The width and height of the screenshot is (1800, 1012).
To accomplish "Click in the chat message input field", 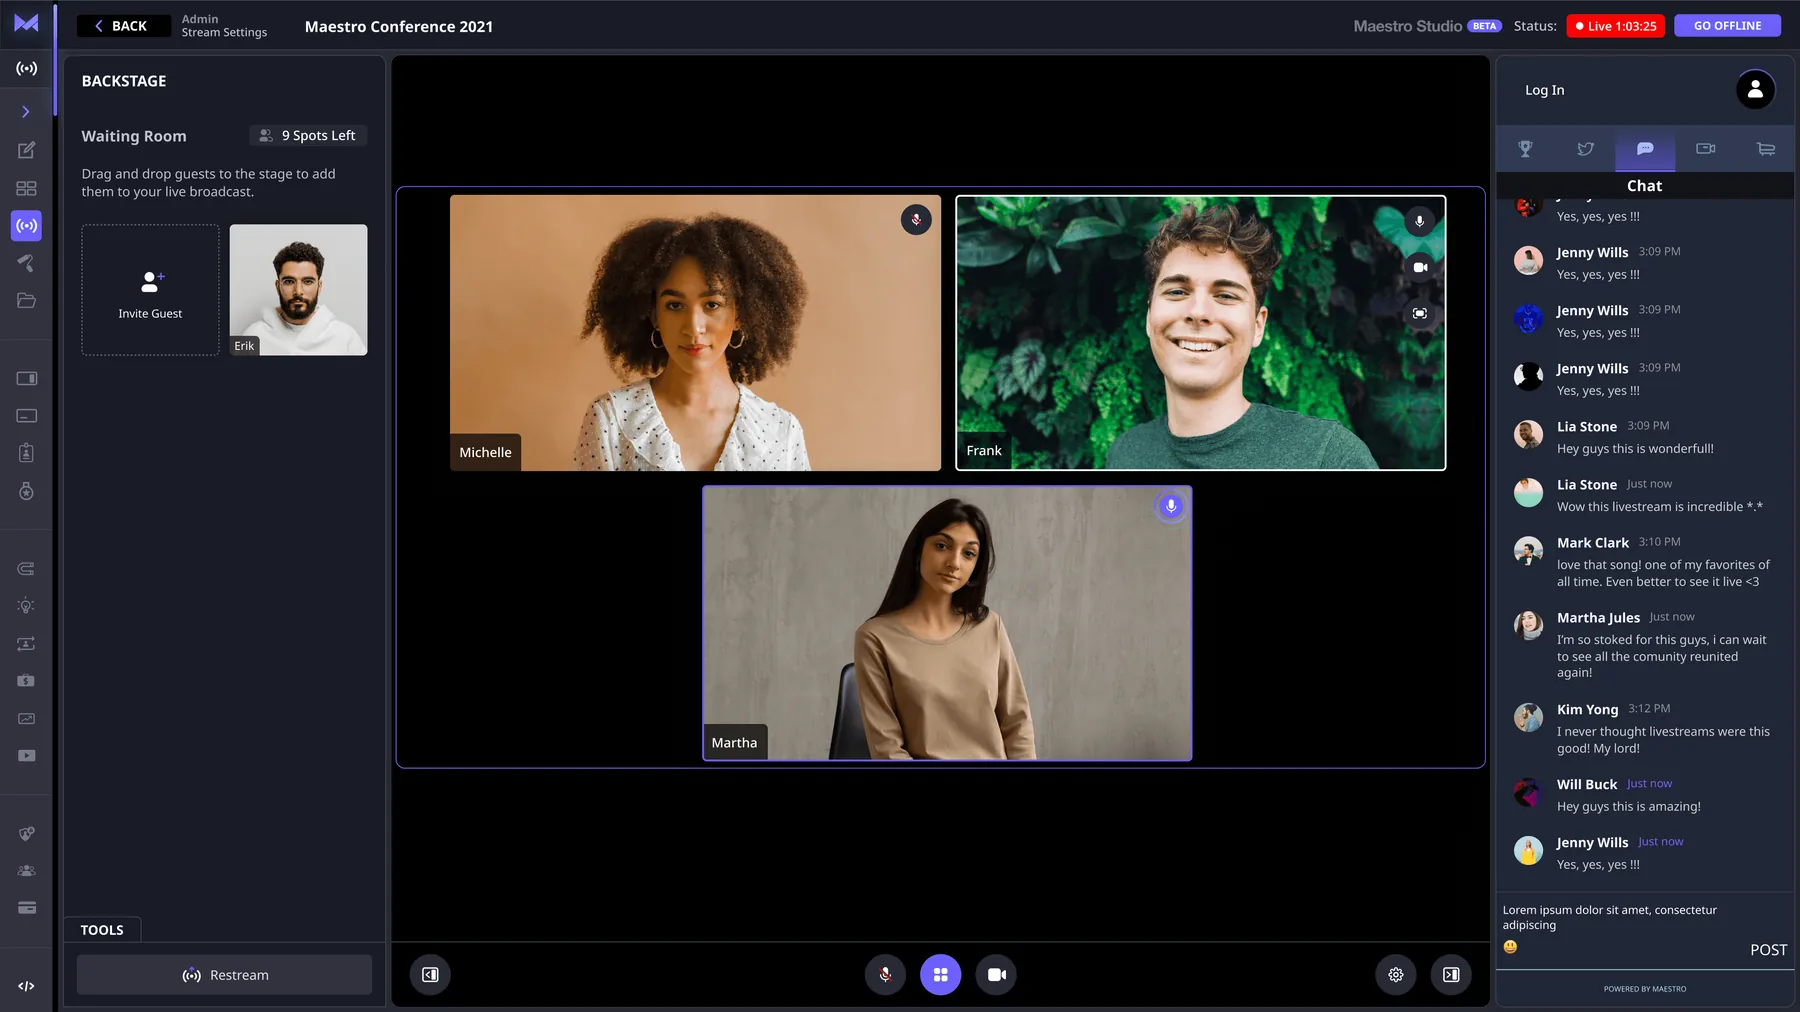I will tap(1644, 918).
